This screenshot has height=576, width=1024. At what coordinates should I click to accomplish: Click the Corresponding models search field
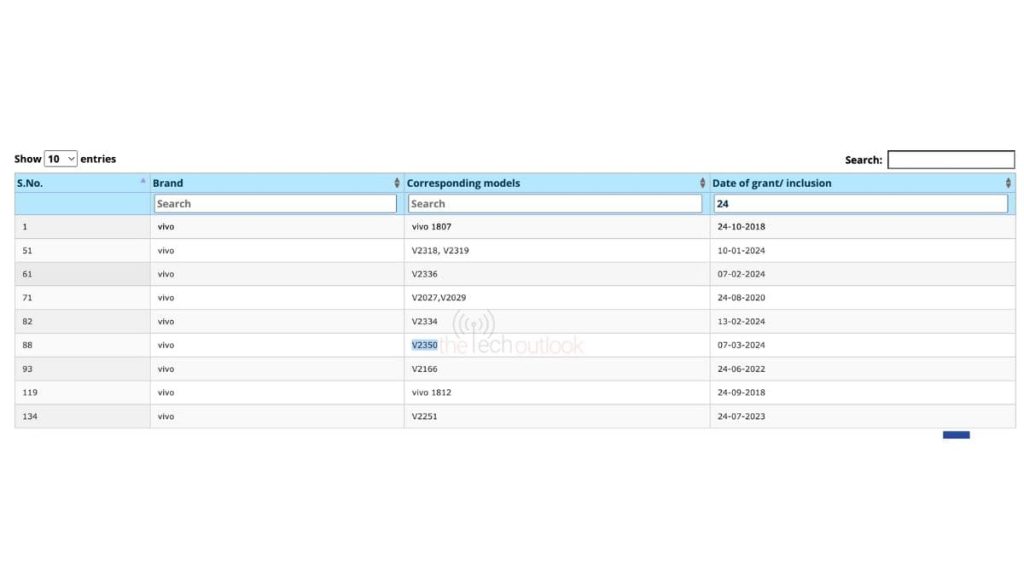(x=555, y=203)
